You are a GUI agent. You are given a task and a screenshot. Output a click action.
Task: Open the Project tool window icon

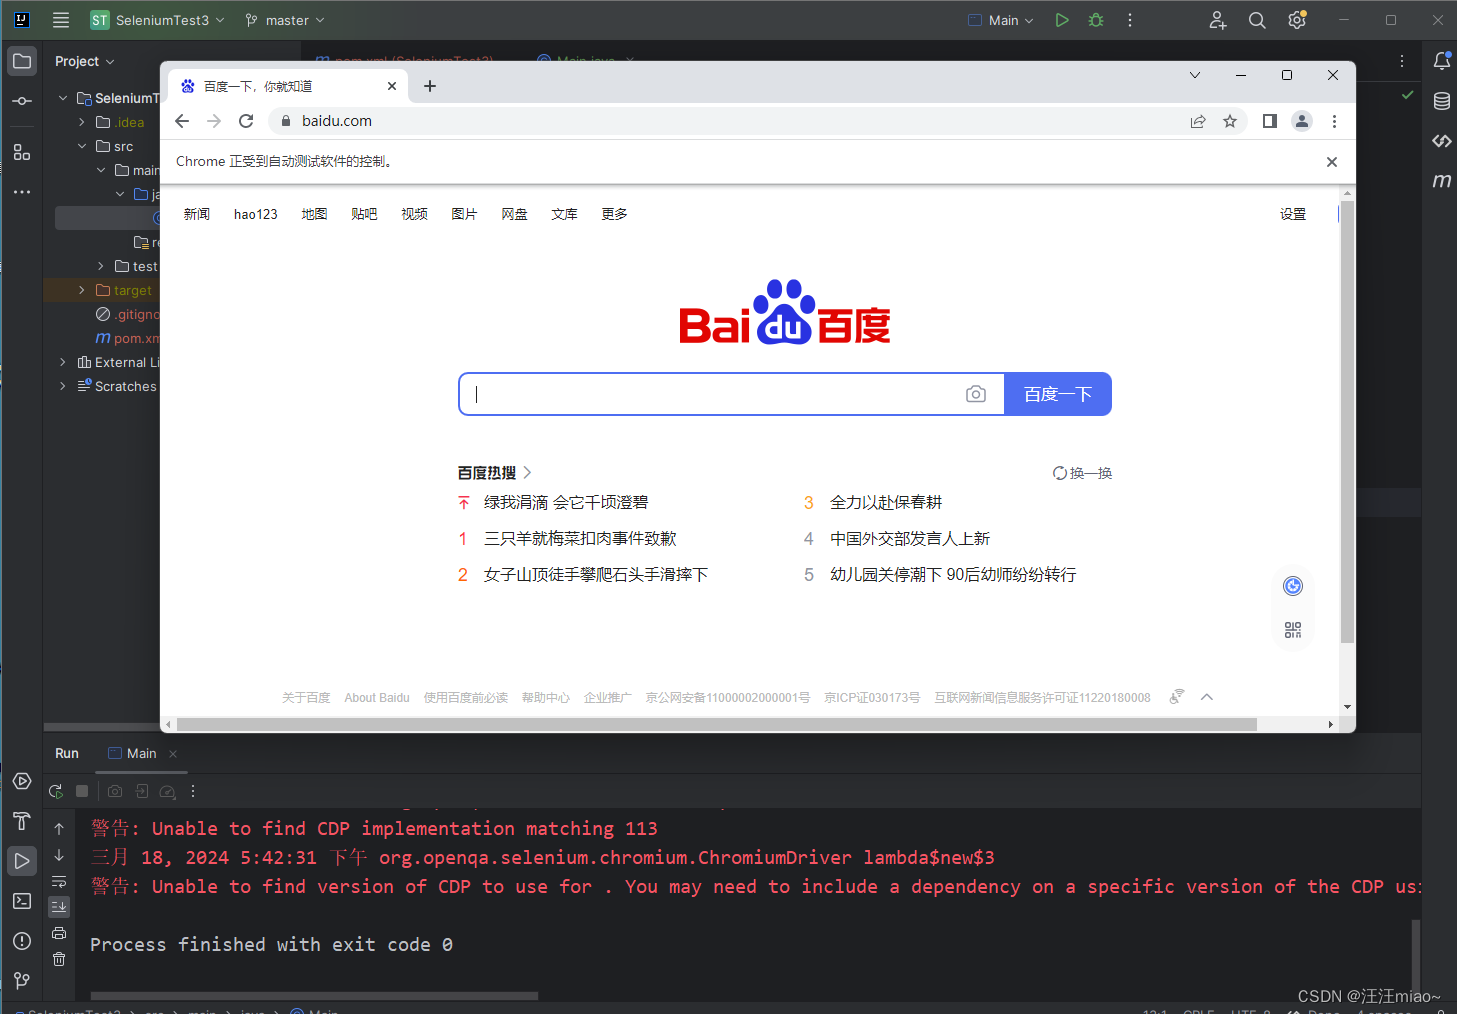pos(22,61)
